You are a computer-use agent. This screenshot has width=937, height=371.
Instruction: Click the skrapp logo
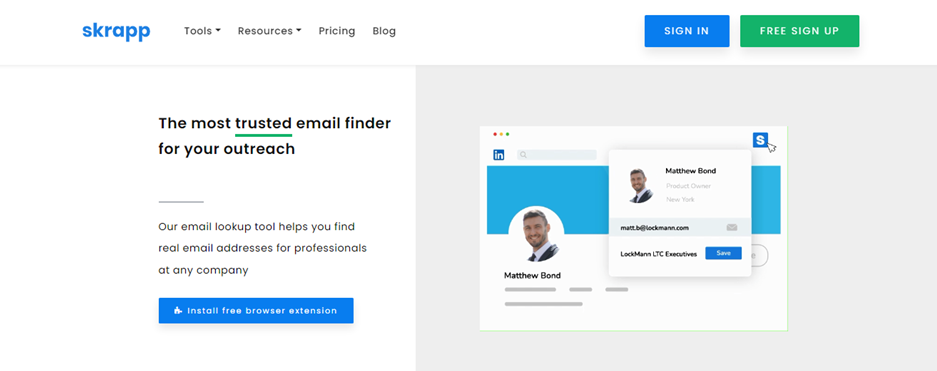point(116,31)
